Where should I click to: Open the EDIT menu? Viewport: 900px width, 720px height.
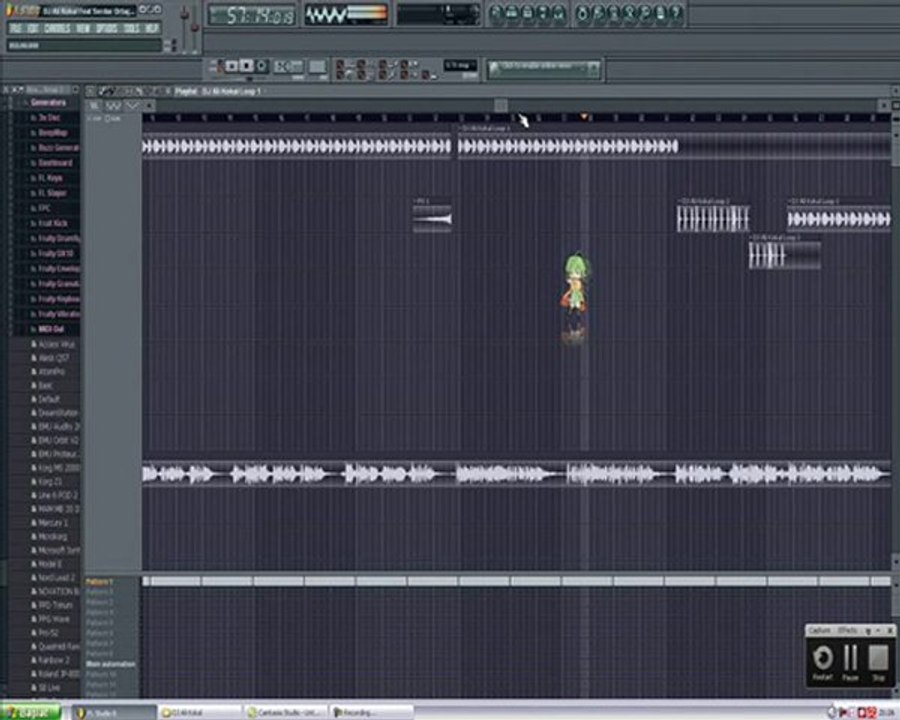pyautogui.click(x=33, y=28)
